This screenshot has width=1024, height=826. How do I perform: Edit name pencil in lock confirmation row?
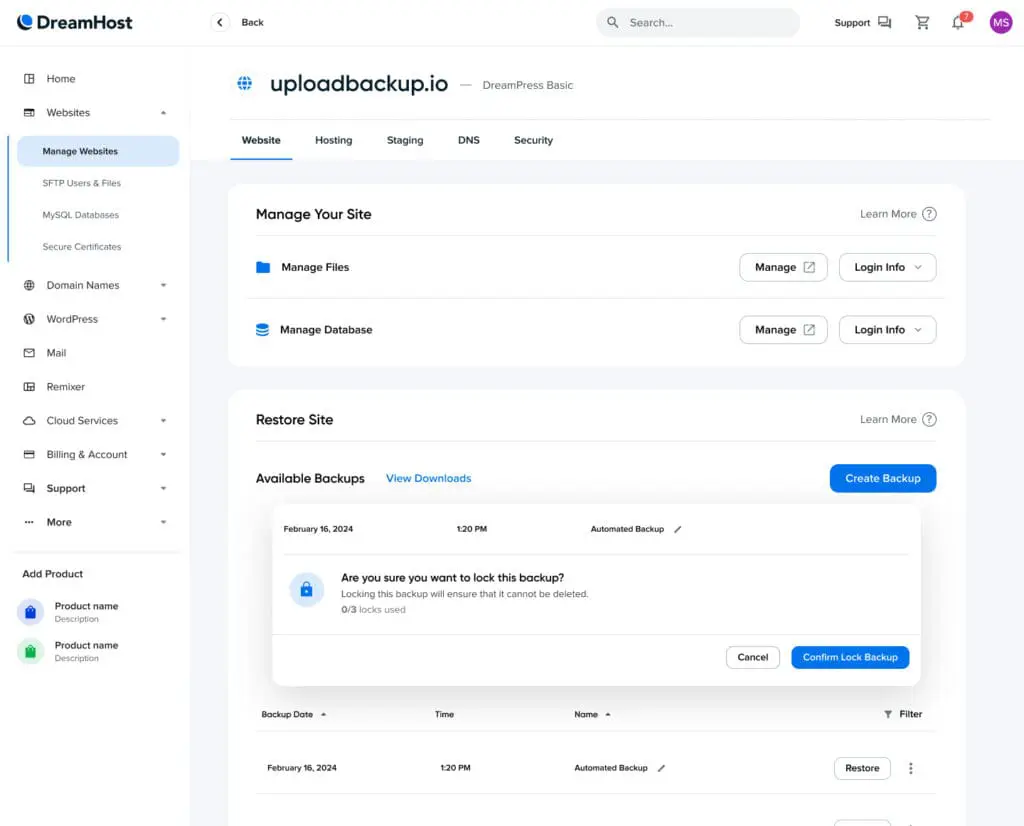678,530
